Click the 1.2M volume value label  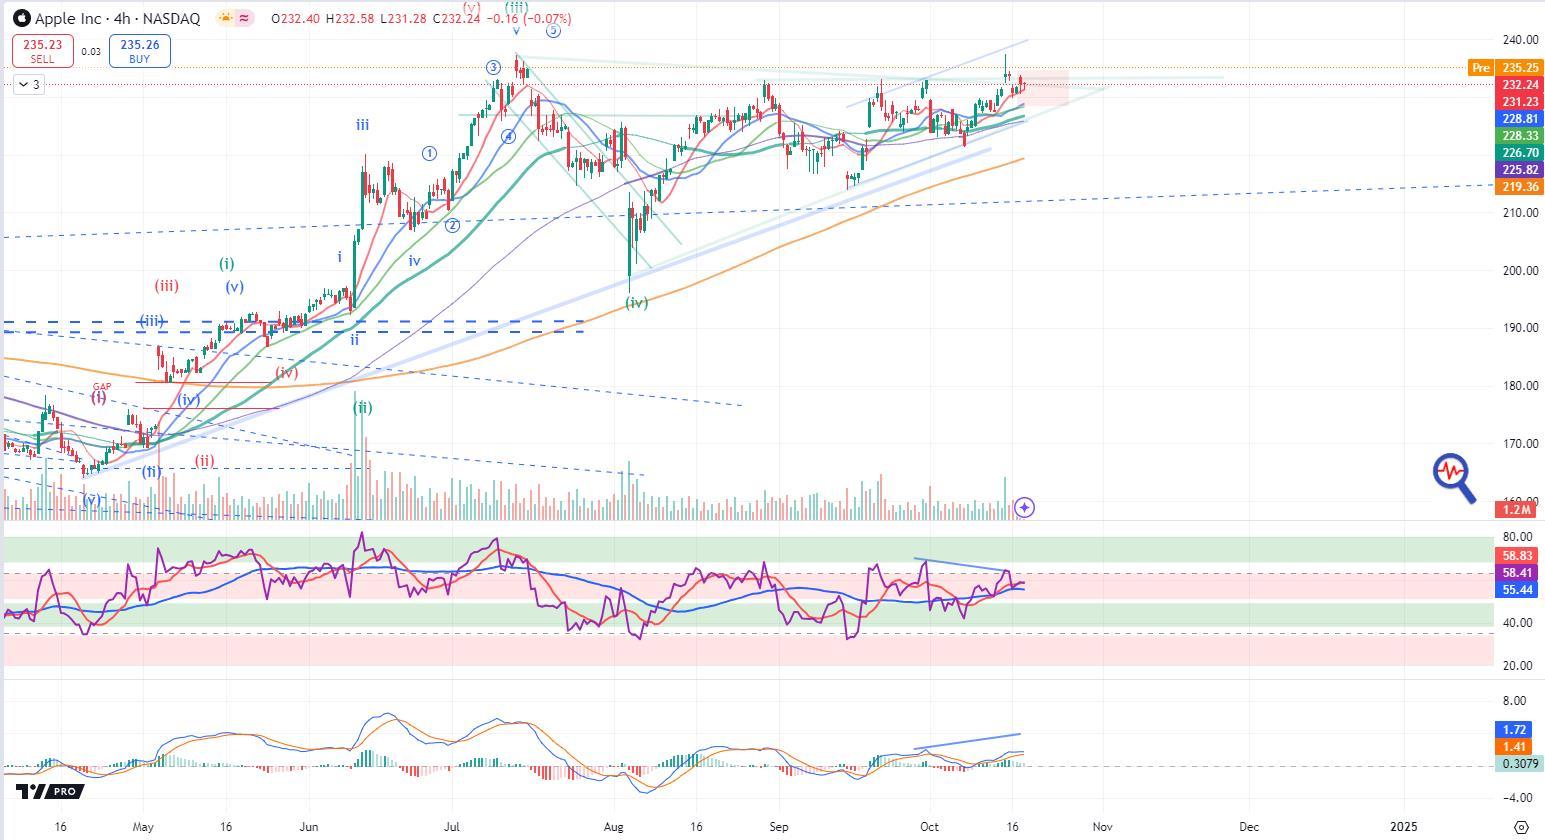pos(1517,510)
